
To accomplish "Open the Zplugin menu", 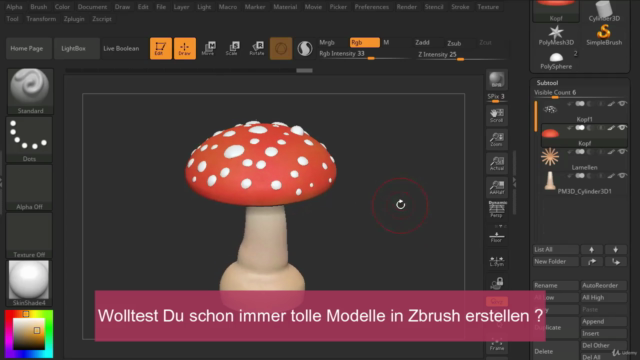I will click(74, 19).
